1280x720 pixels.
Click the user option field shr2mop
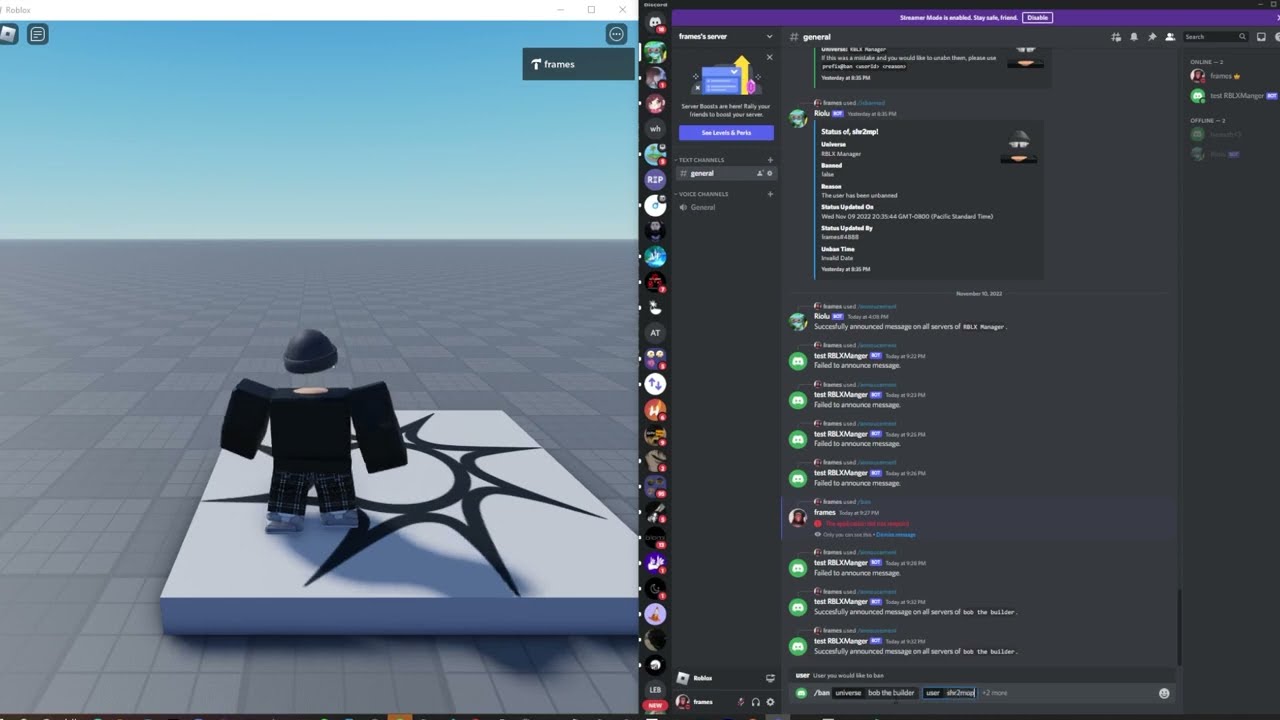[950, 693]
